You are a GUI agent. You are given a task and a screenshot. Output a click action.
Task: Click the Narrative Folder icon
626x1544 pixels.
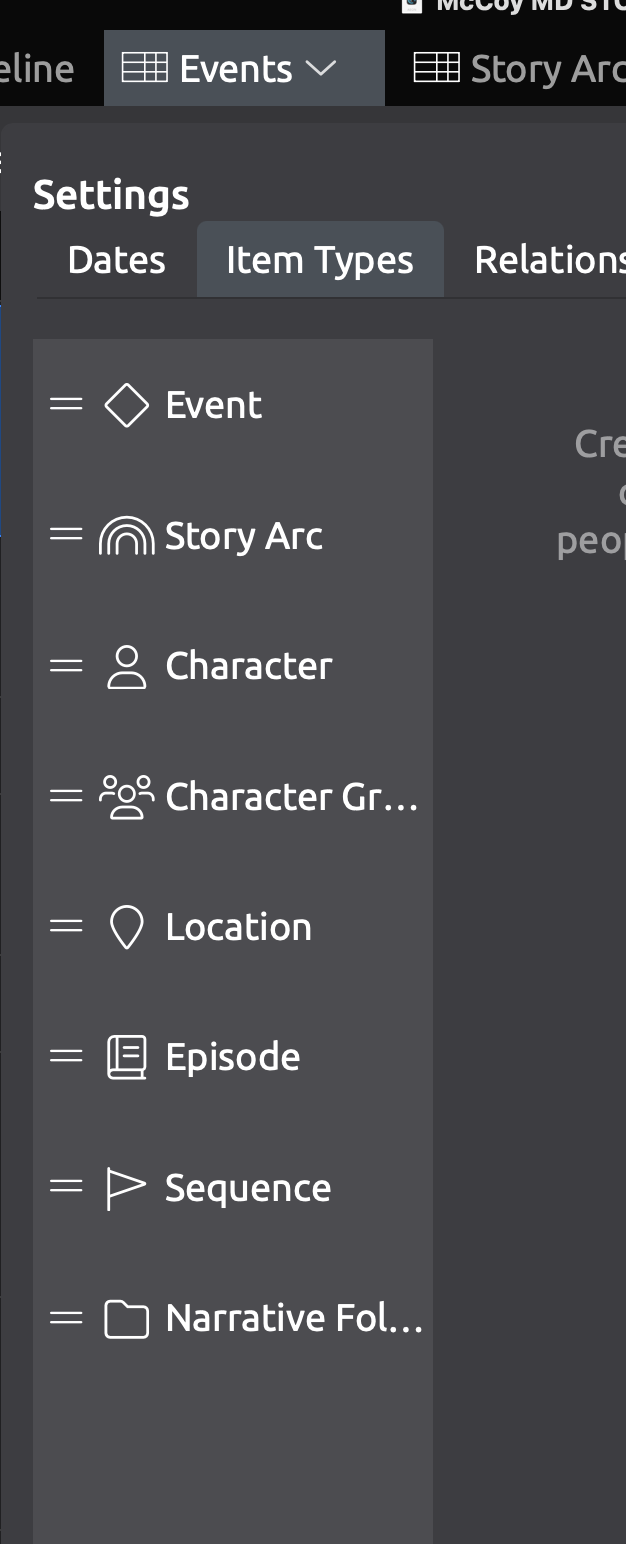tap(126, 1319)
